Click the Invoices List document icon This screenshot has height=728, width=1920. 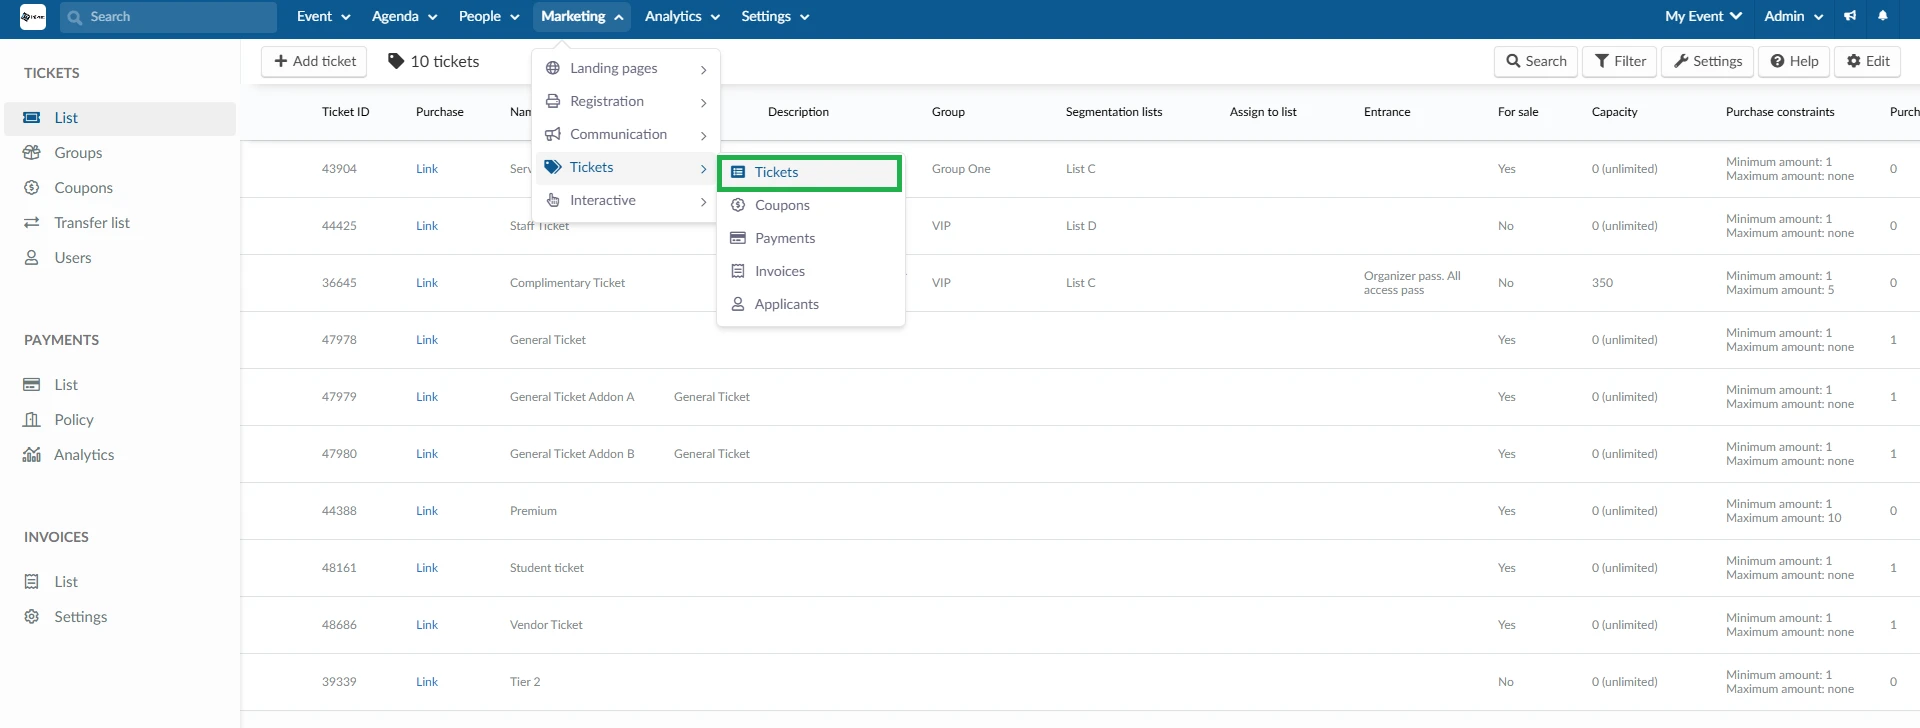32,581
